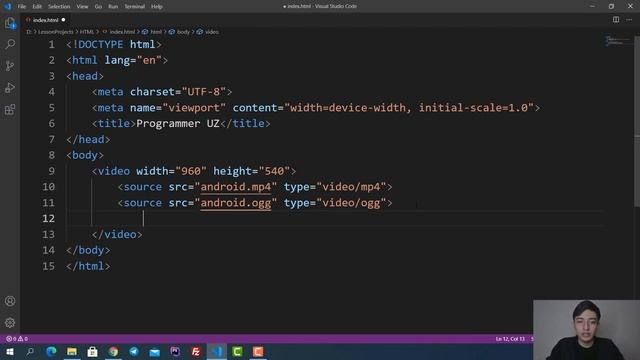The image size is (640, 360).
Task: Click the closing </video> tag
Action: [x=117, y=234]
